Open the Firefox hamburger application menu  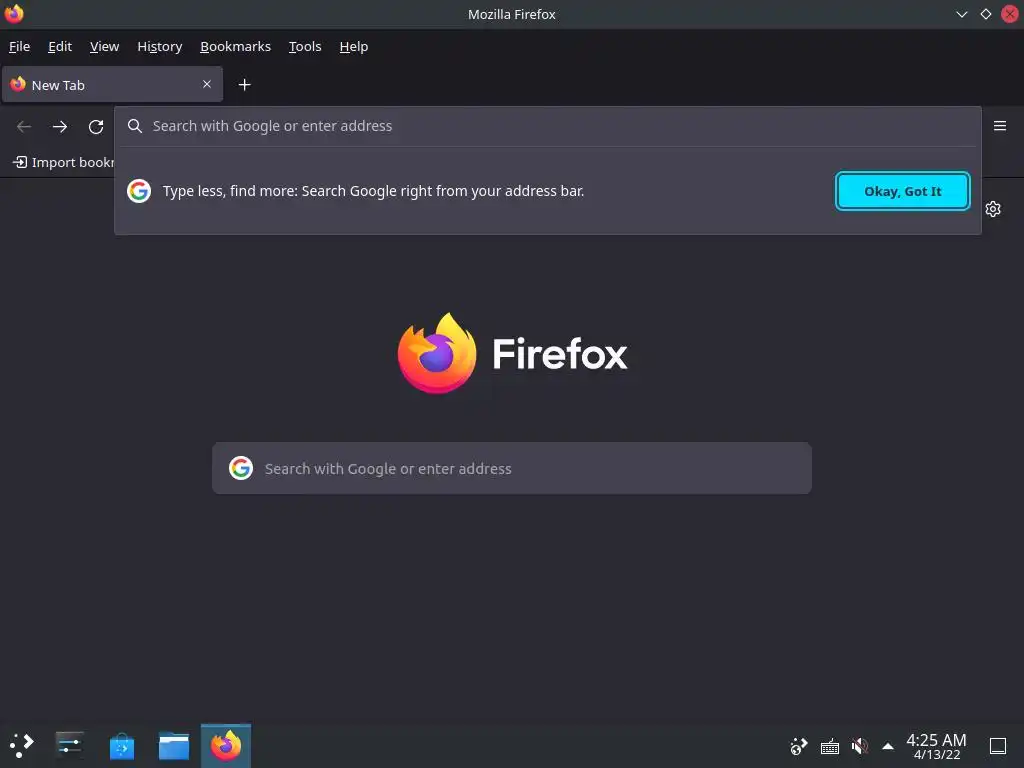pos(1000,126)
